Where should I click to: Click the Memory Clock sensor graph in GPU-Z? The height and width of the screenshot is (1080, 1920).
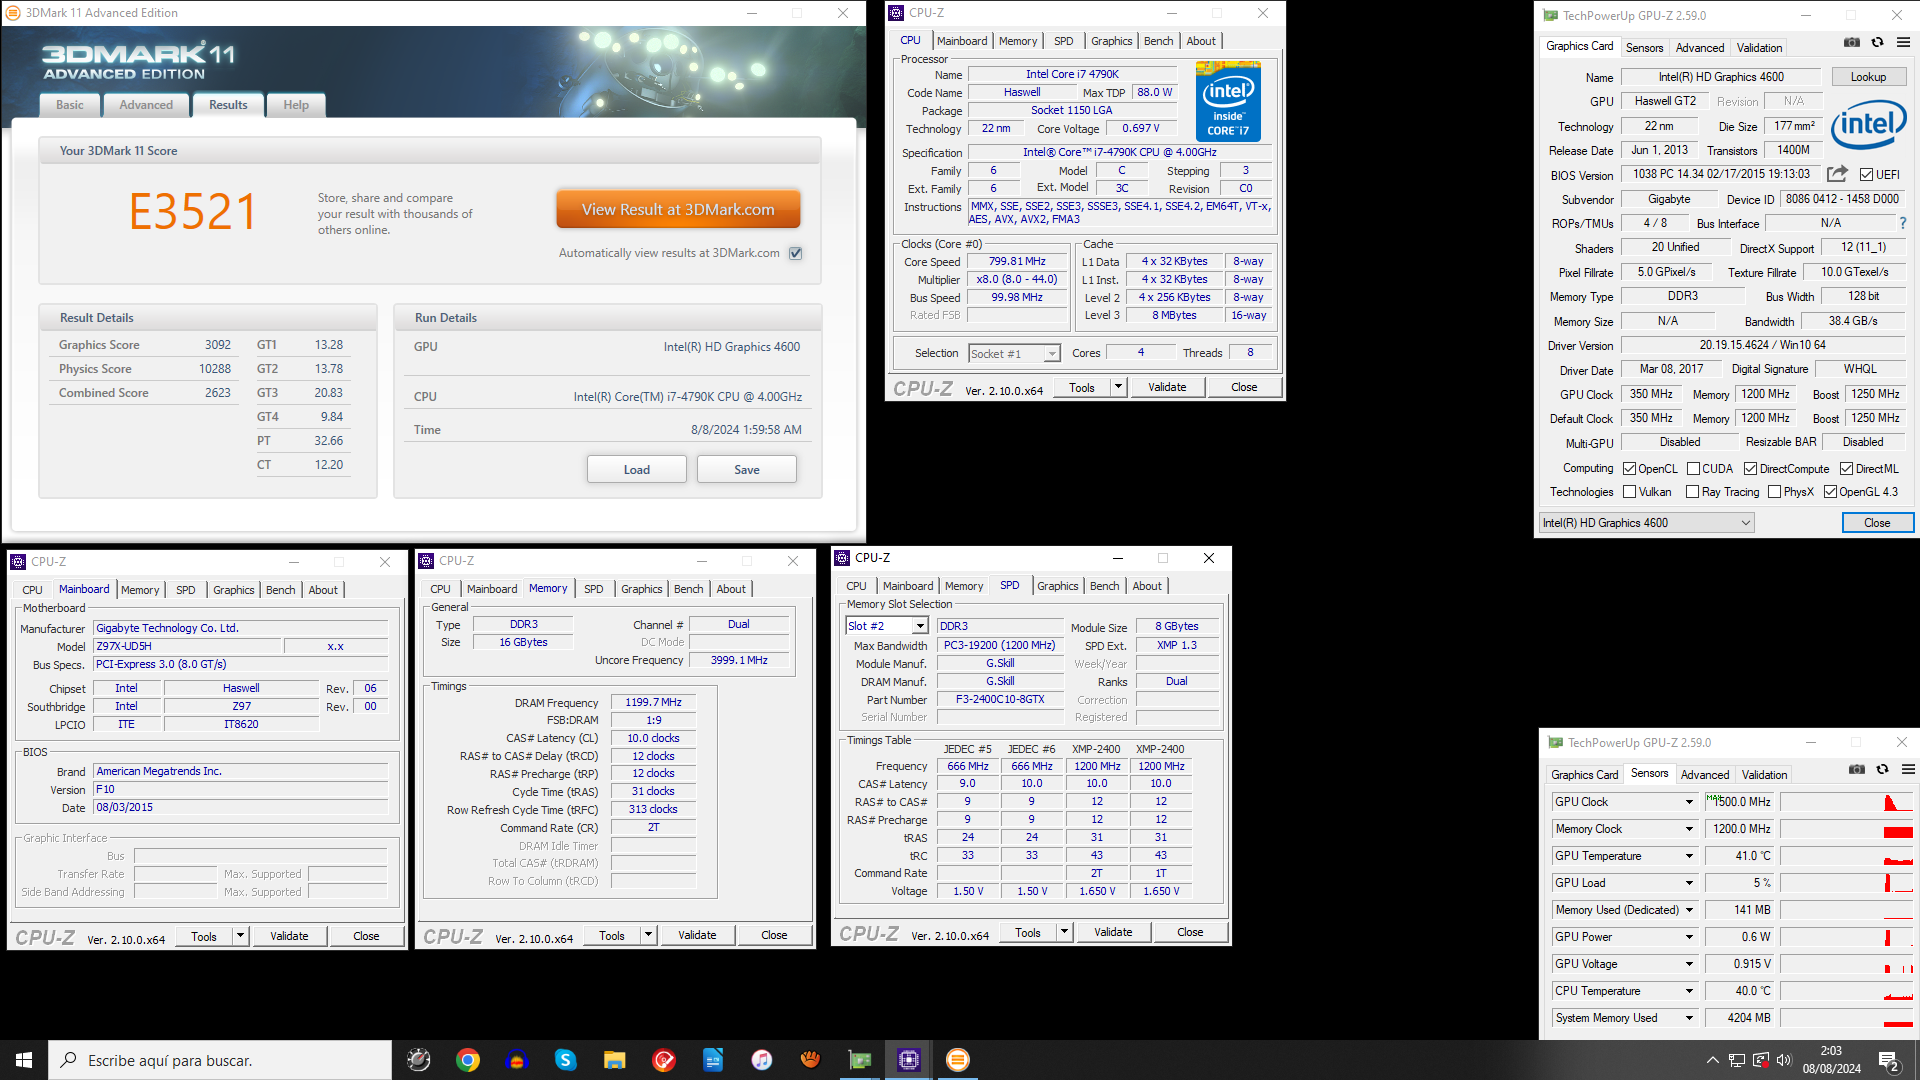pos(1846,829)
